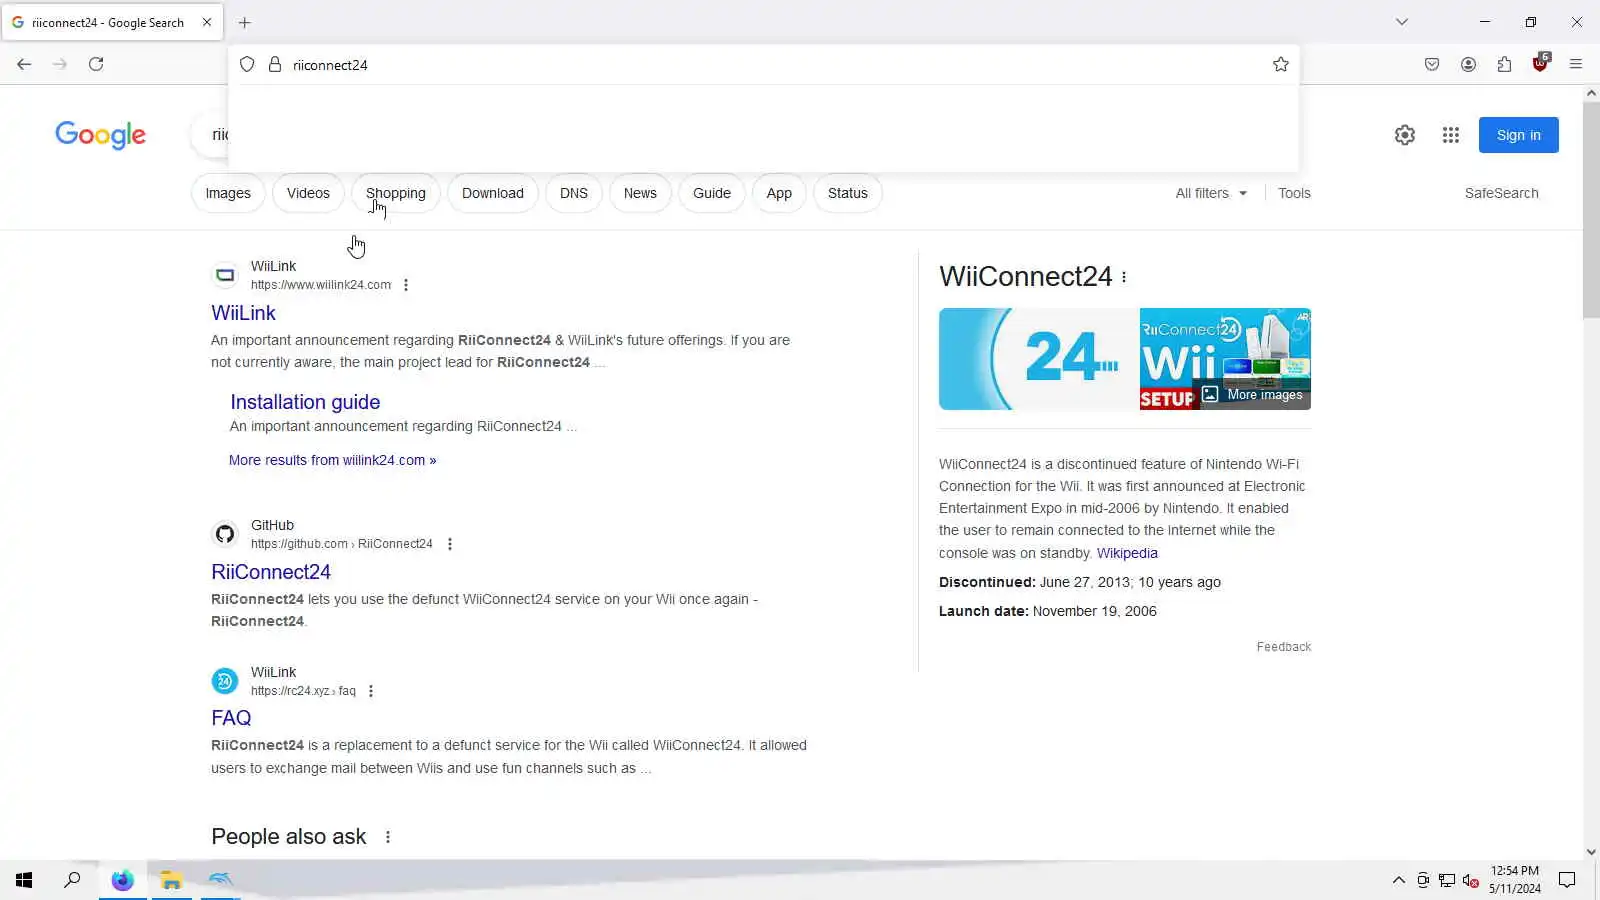
Task: Open the rc24.xyz FAQ result
Action: (x=231, y=718)
